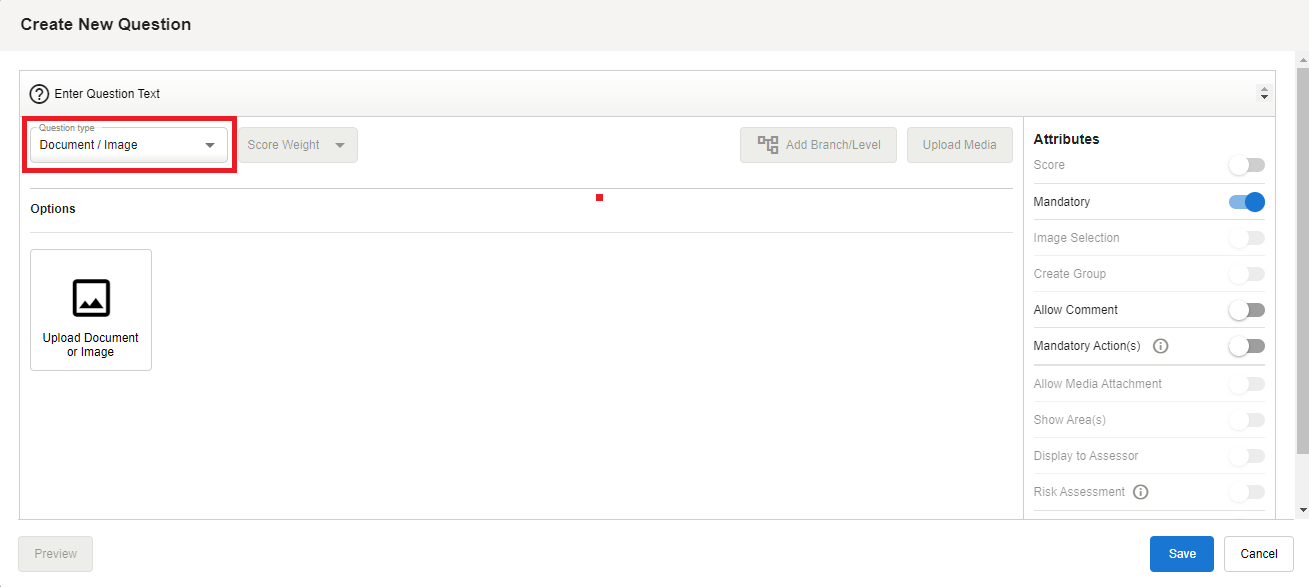The height and width of the screenshot is (587, 1309).
Task: Toggle the Mandatory switch off
Action: [x=1247, y=202]
